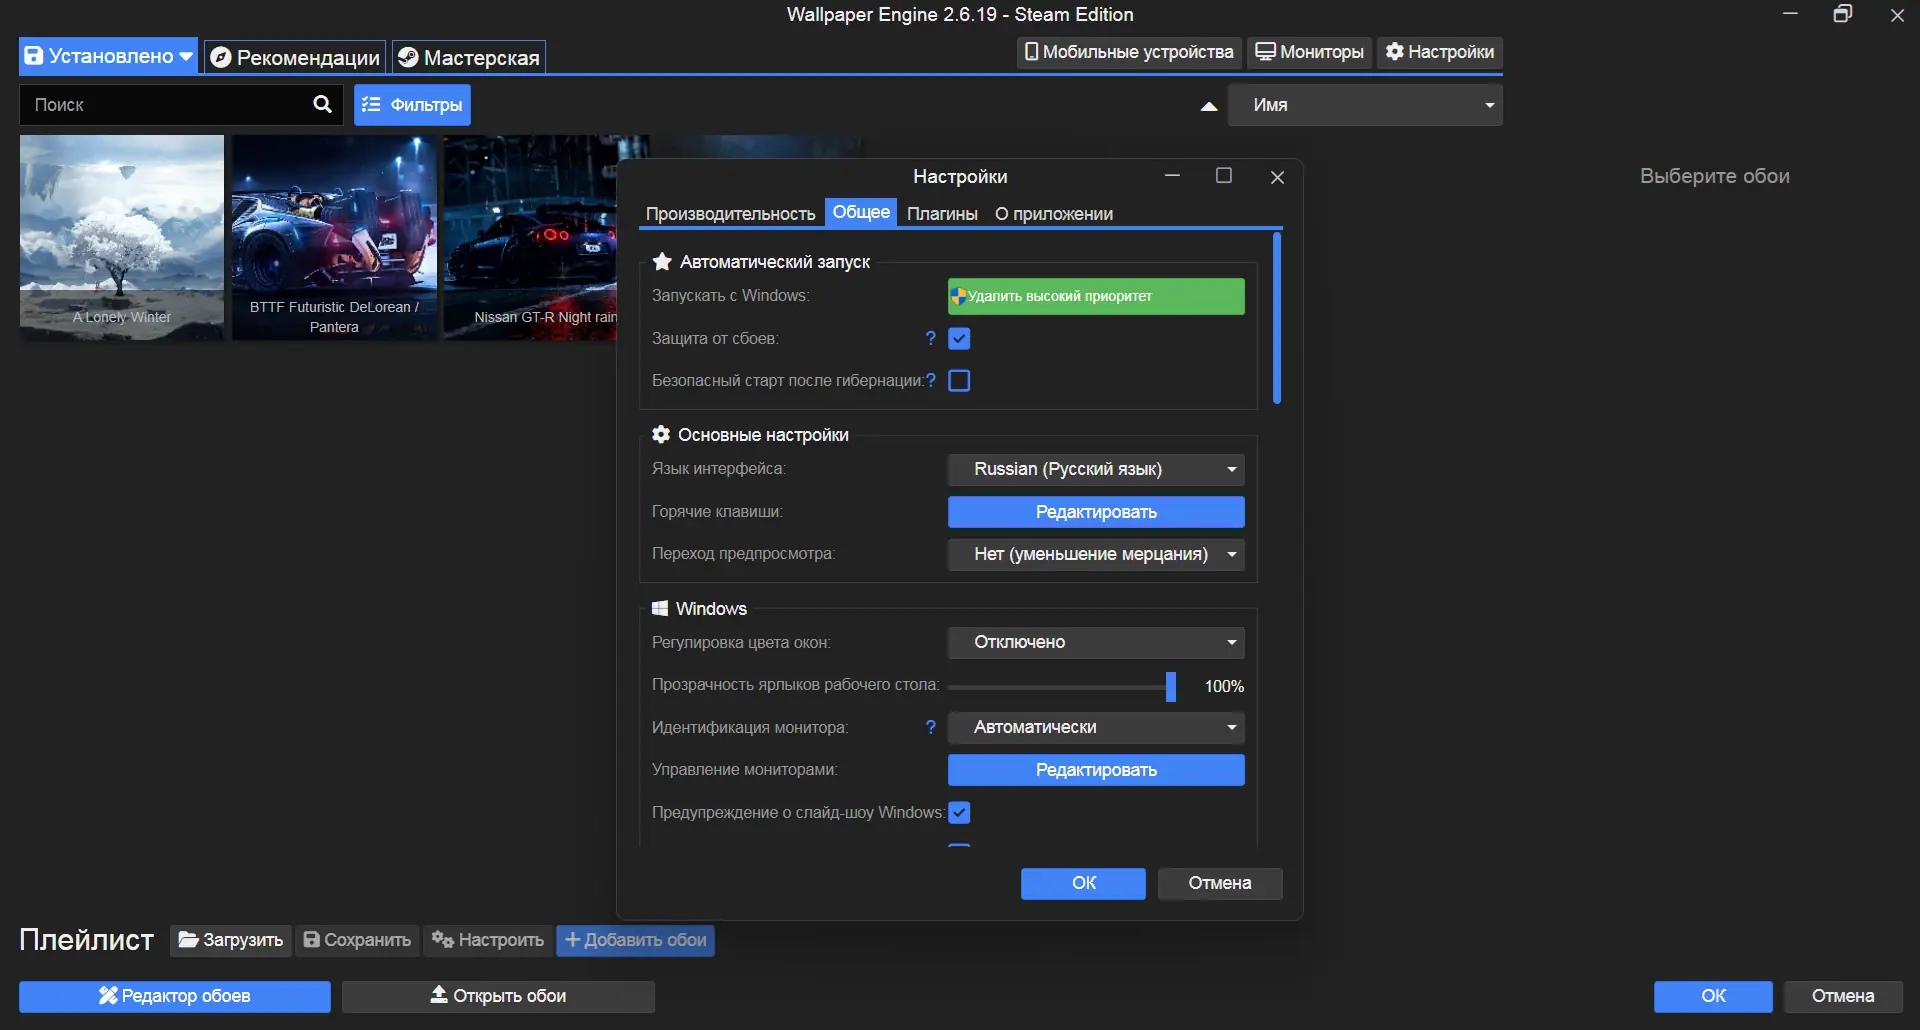
Task: Open the Мониторы button
Action: pos(1310,52)
